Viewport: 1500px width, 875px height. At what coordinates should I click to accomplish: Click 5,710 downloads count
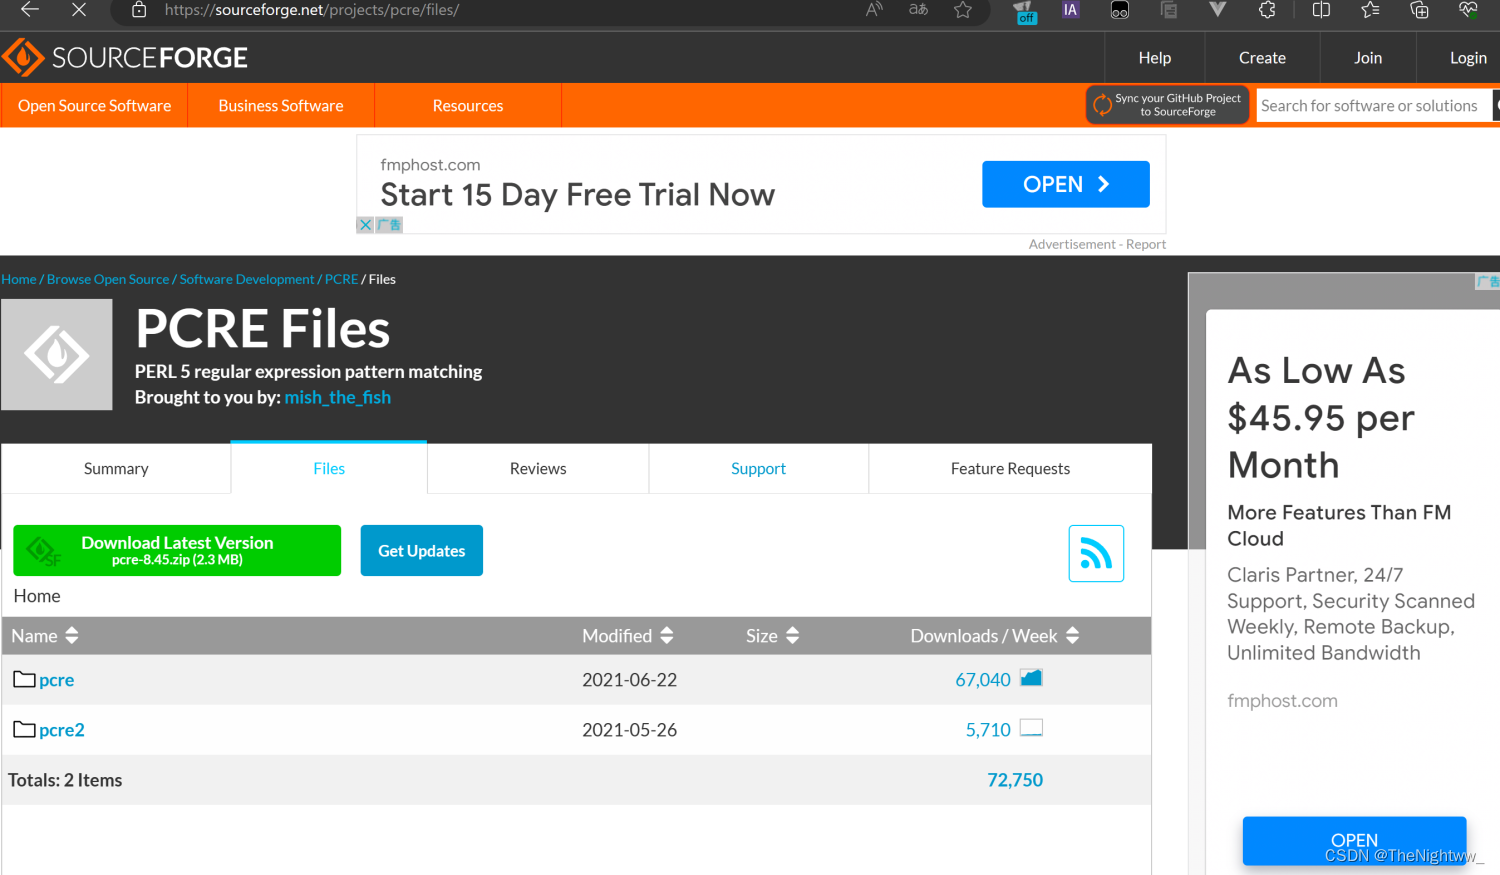988,730
